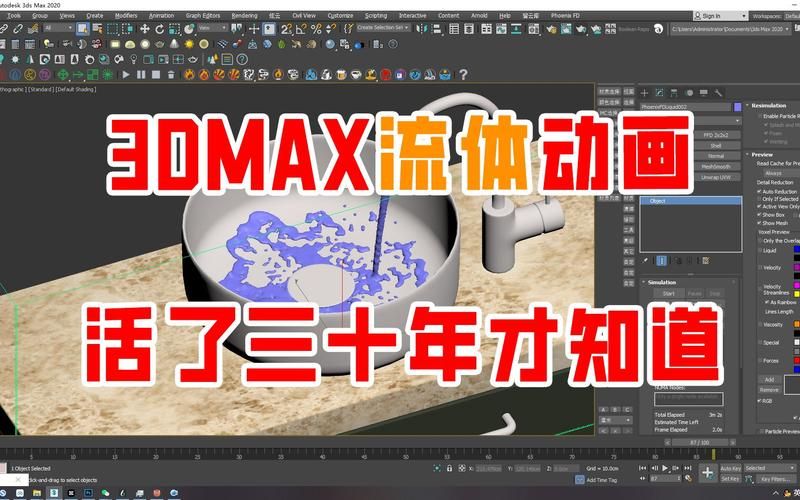Image resolution: width=800 pixels, height=500 pixels.
Task: Select the Select and Link tool
Action: pyautogui.click(x=4, y=29)
